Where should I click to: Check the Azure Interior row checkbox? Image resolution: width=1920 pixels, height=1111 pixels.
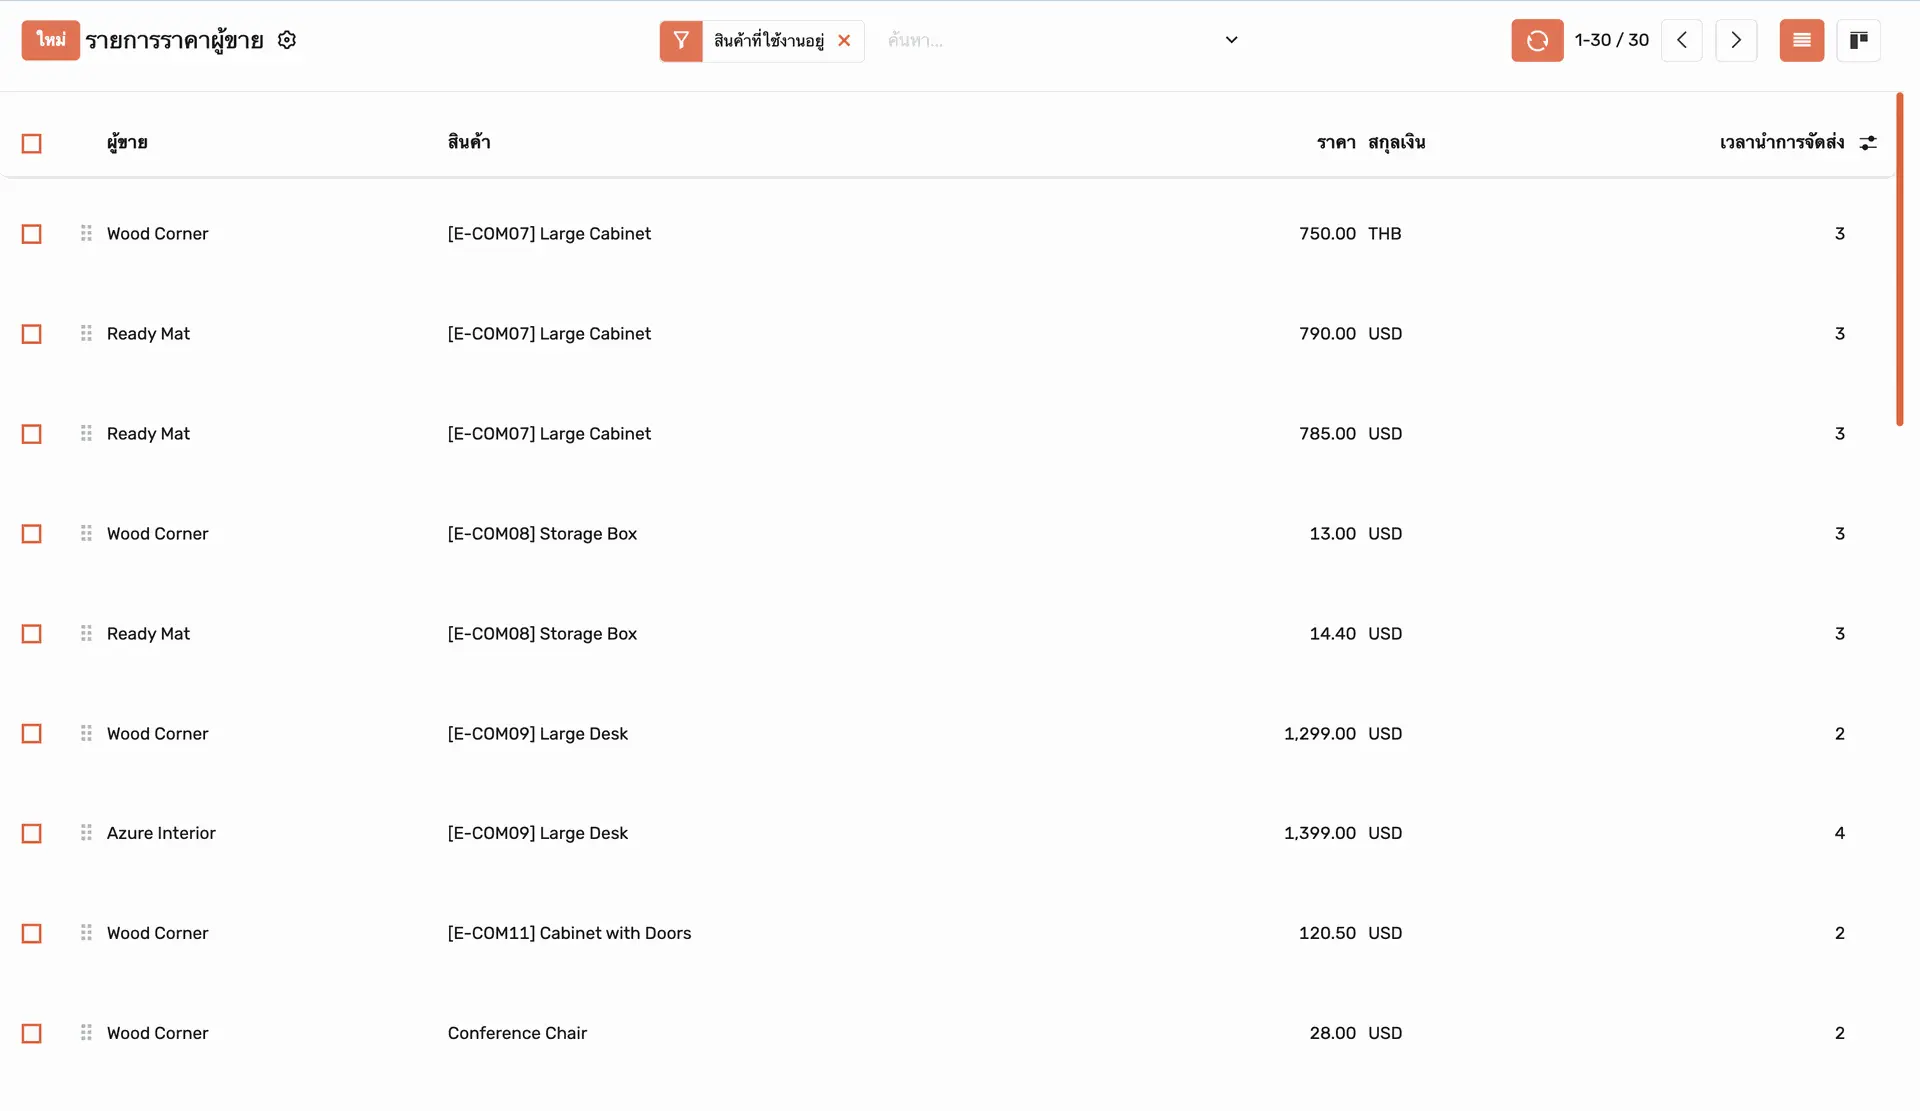click(x=32, y=833)
